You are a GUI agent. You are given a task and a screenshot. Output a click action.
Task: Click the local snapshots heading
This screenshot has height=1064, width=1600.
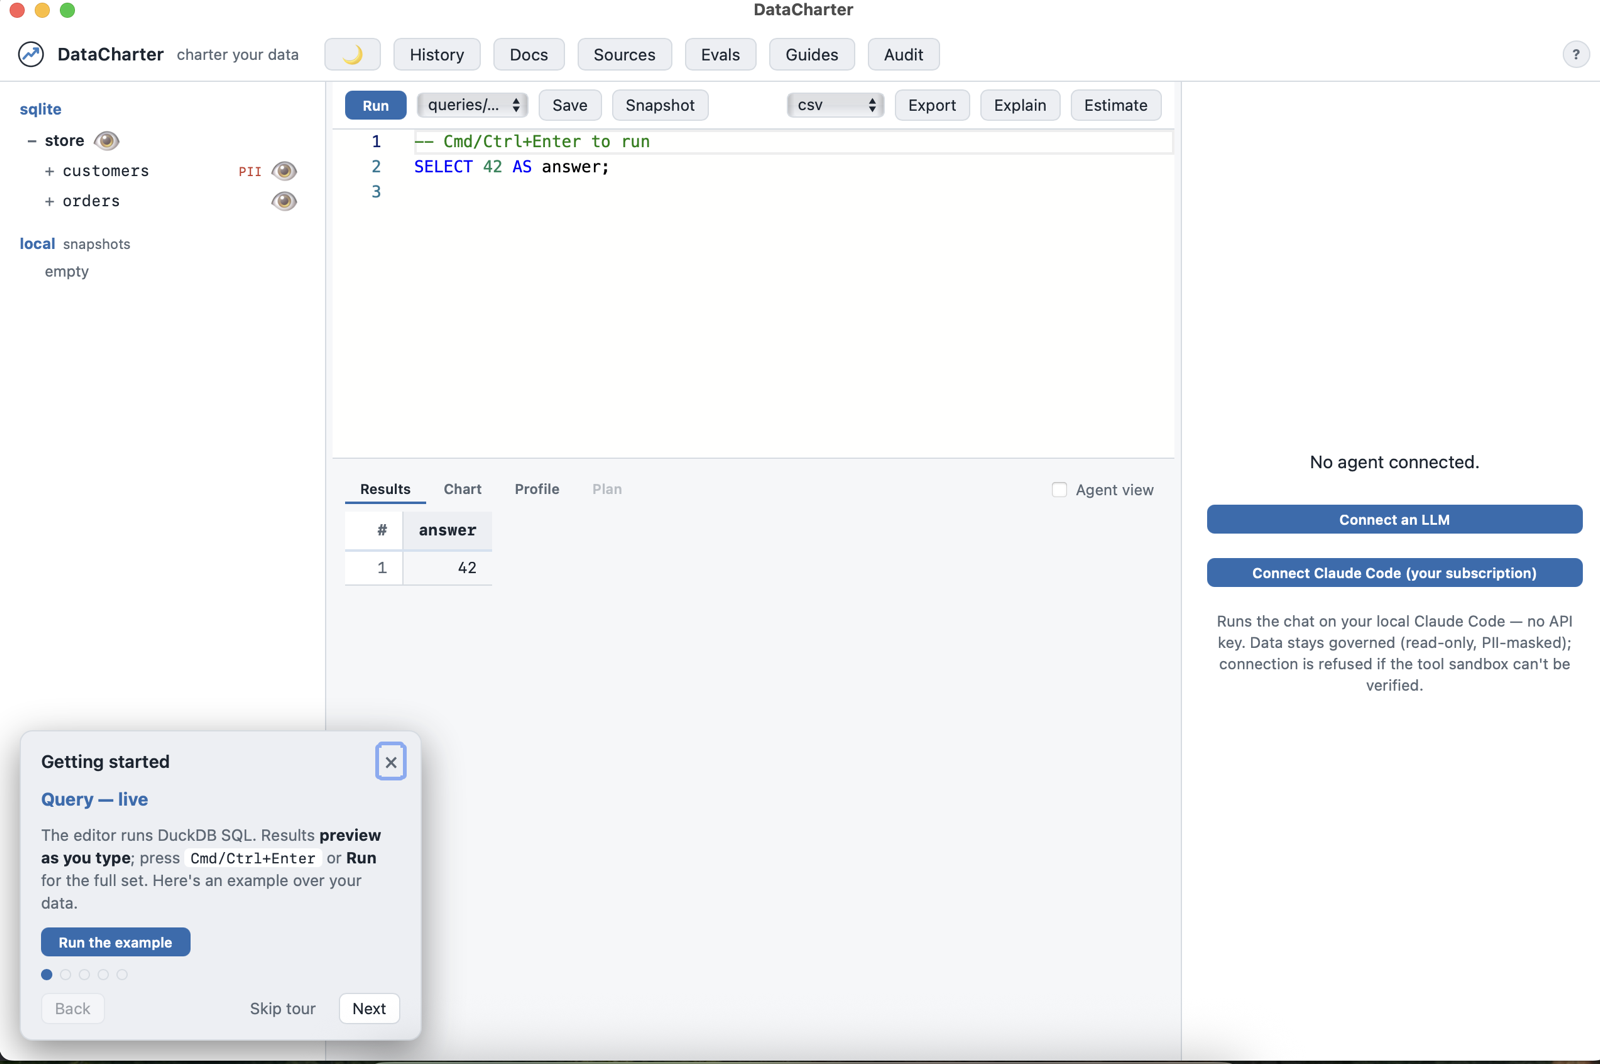[75, 244]
